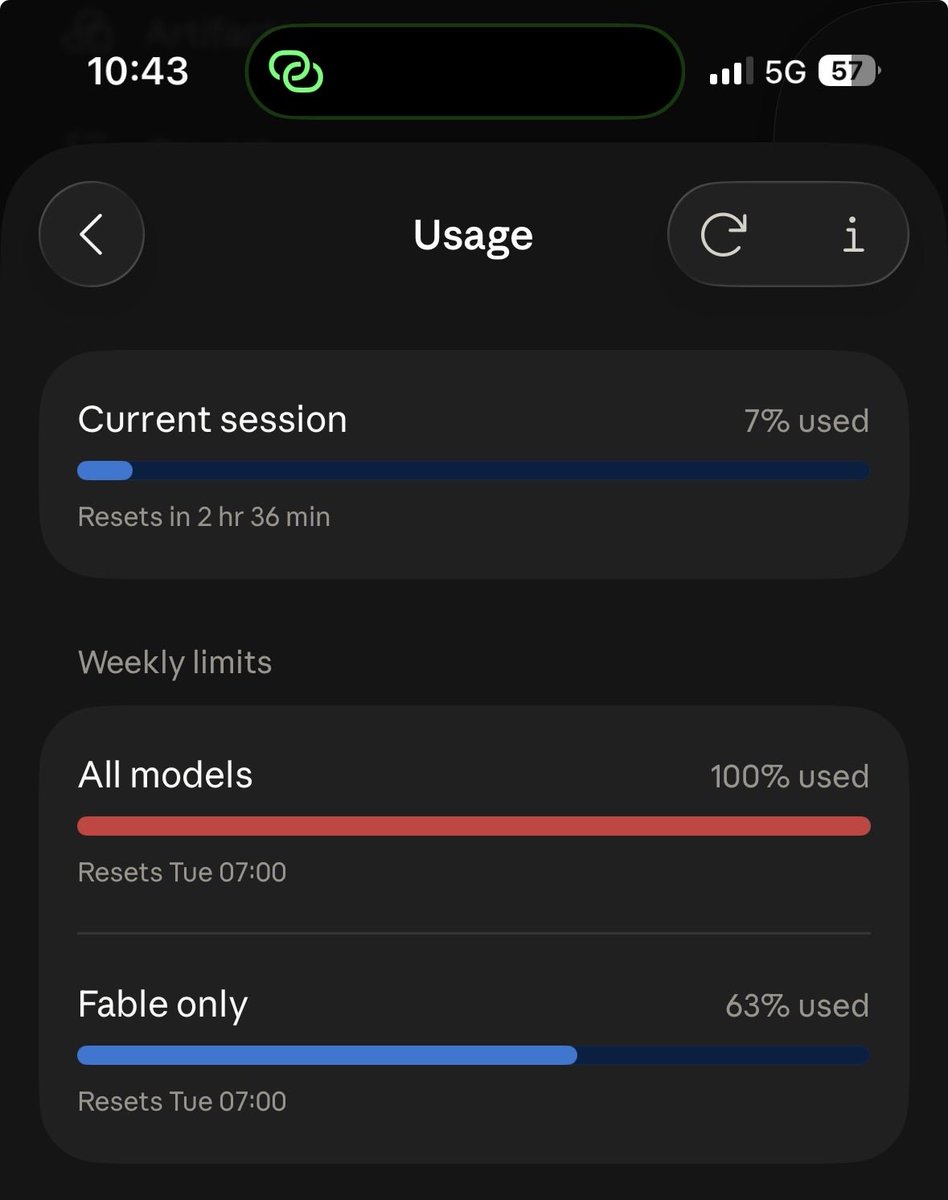This screenshot has height=1200, width=948.
Task: Tap the Weekly limits section header
Action: point(175,662)
